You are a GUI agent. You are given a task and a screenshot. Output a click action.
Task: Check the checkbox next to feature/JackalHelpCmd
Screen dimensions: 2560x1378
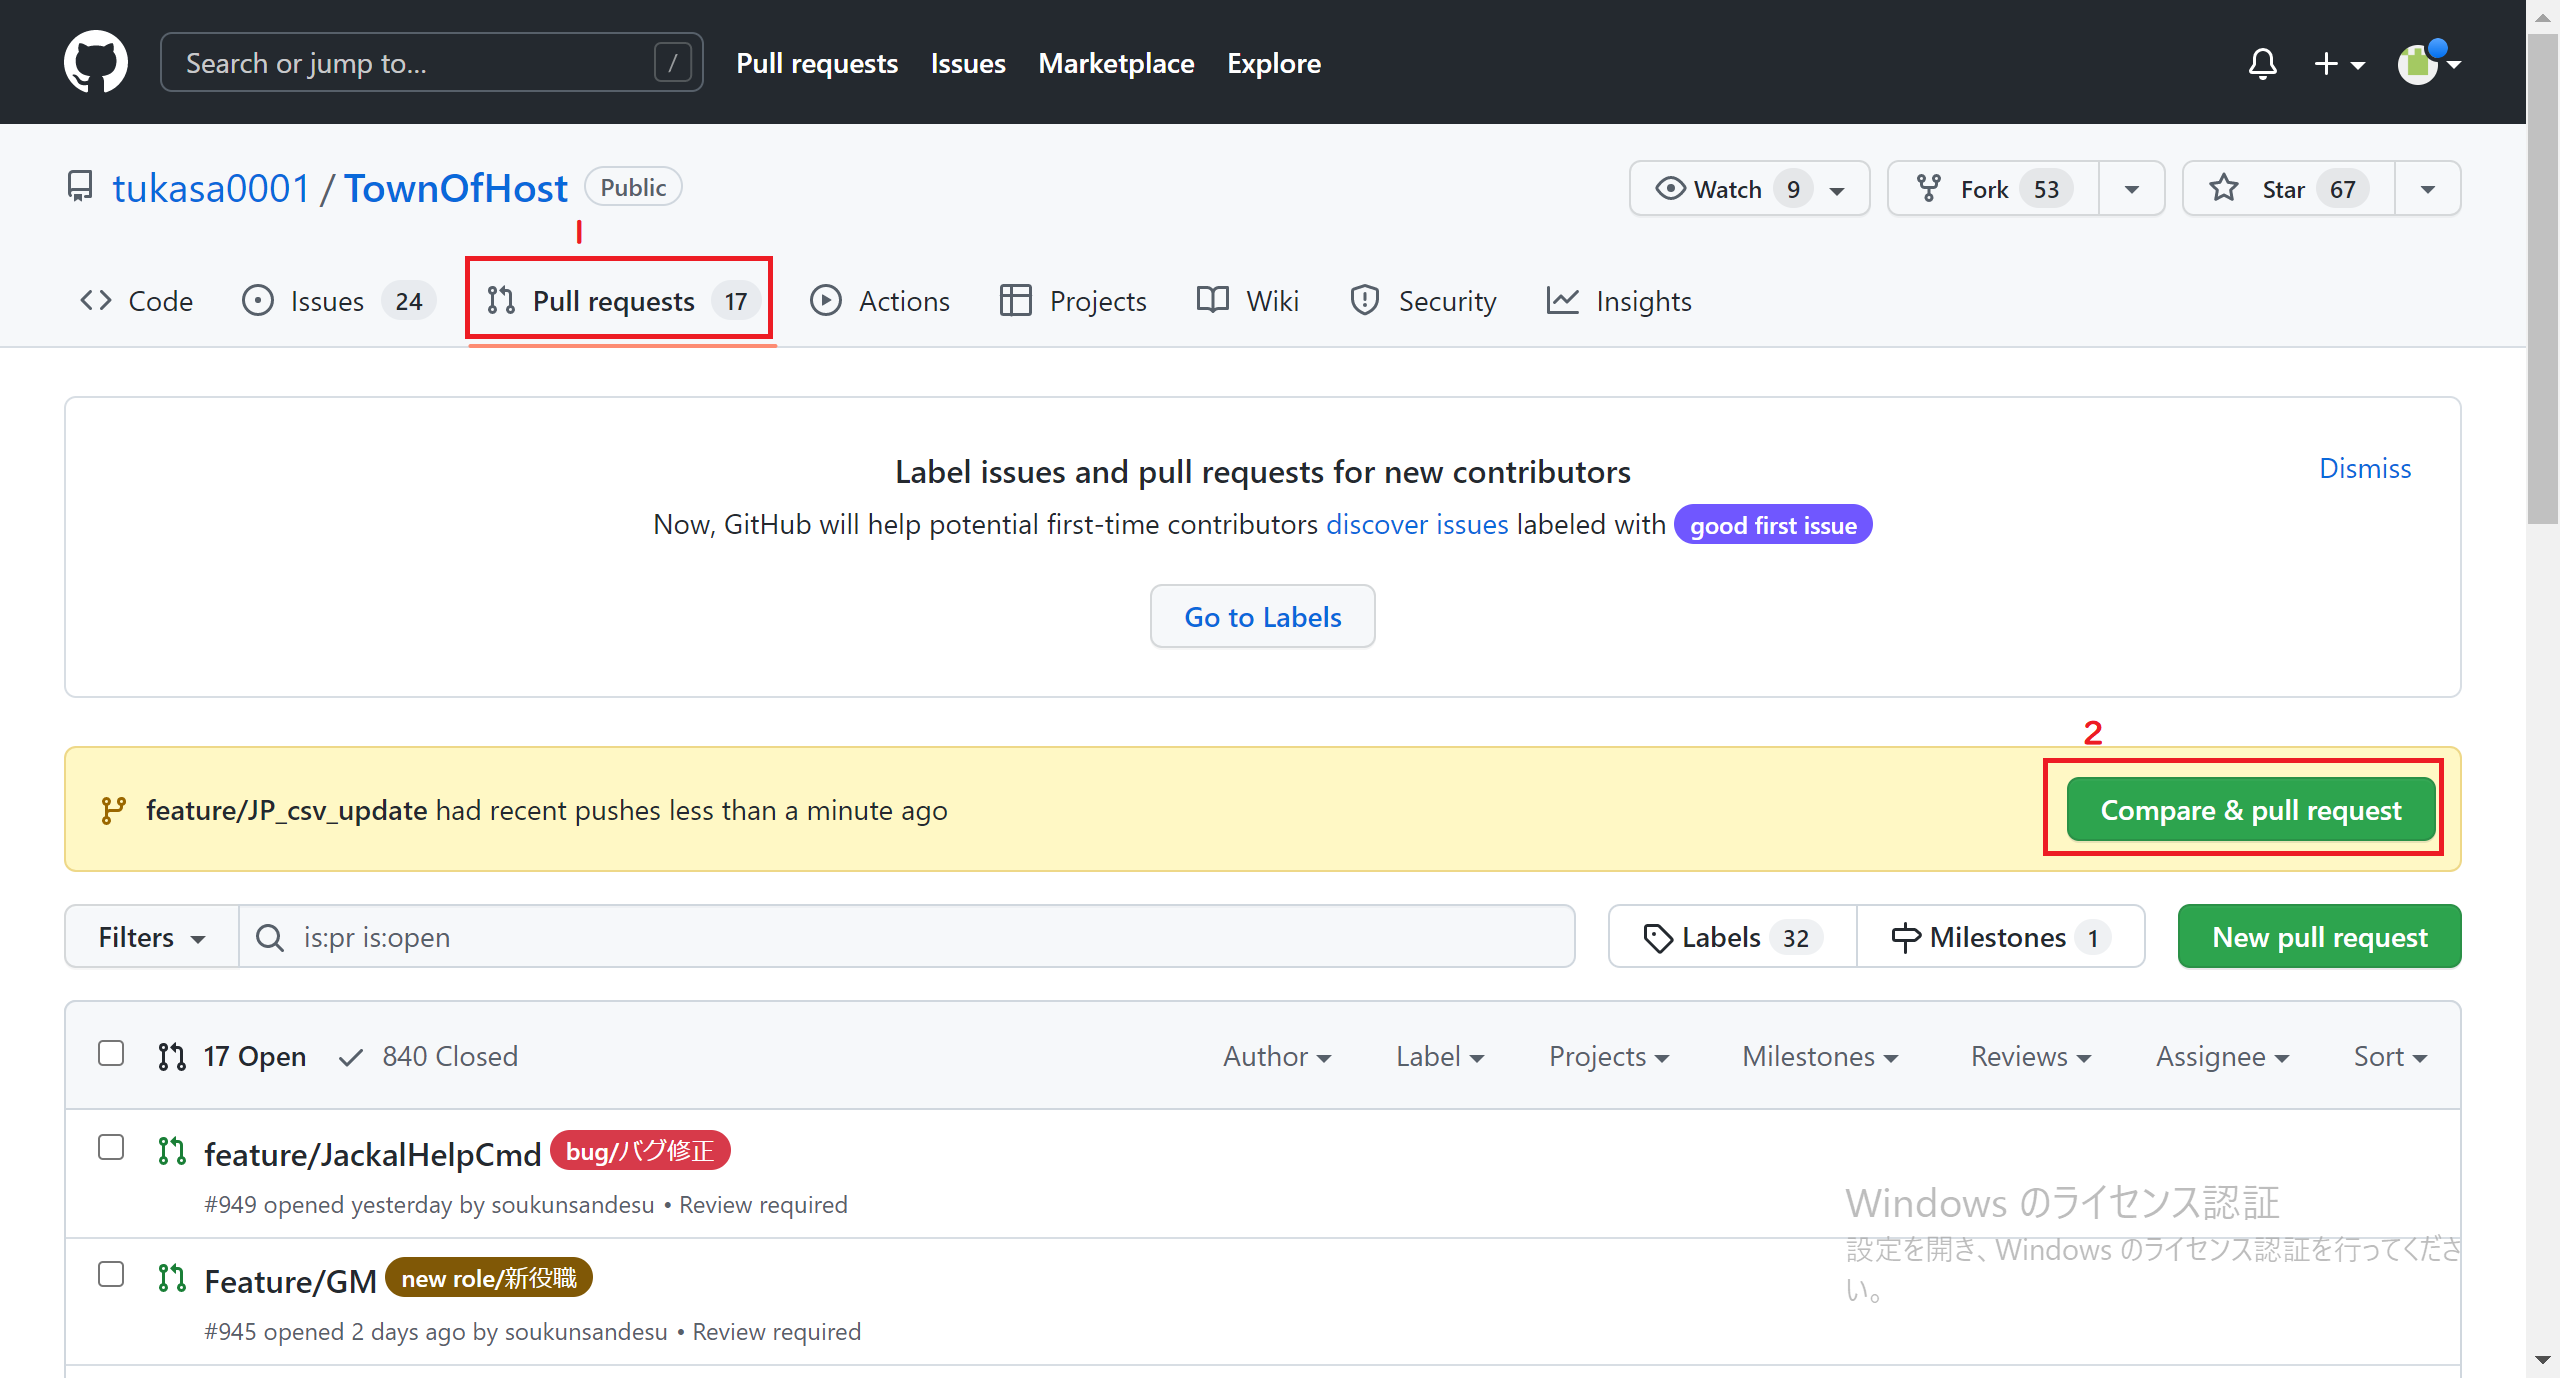111,1148
